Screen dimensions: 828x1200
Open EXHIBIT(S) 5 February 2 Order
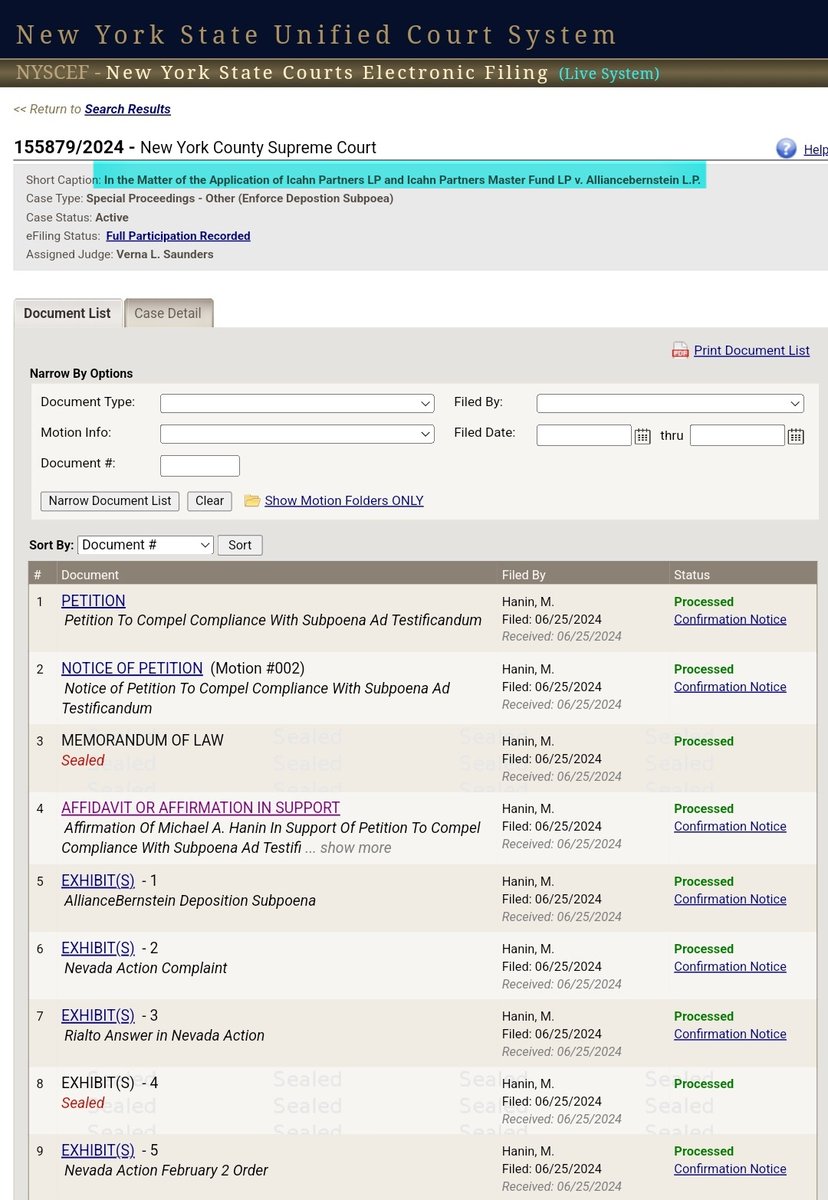(97, 1150)
